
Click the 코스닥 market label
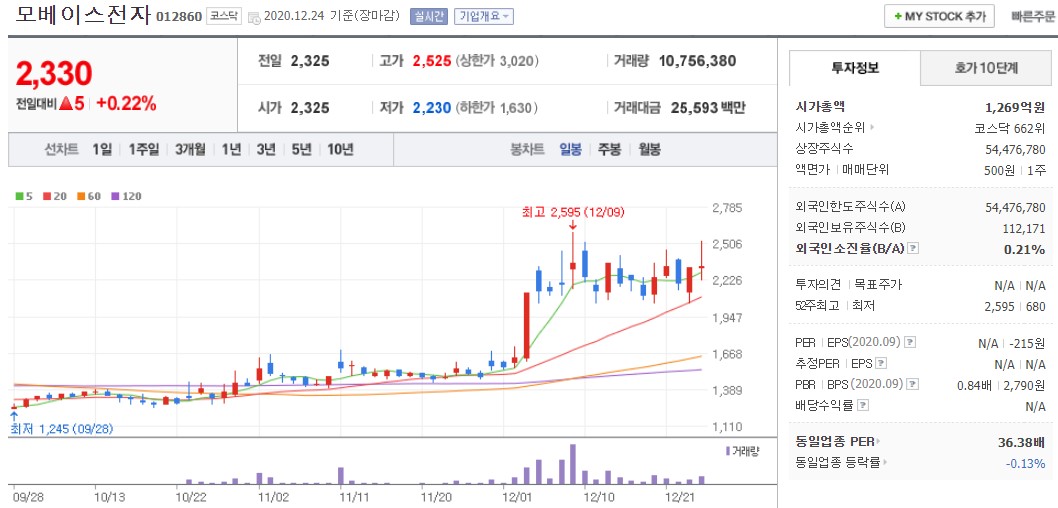click(222, 16)
